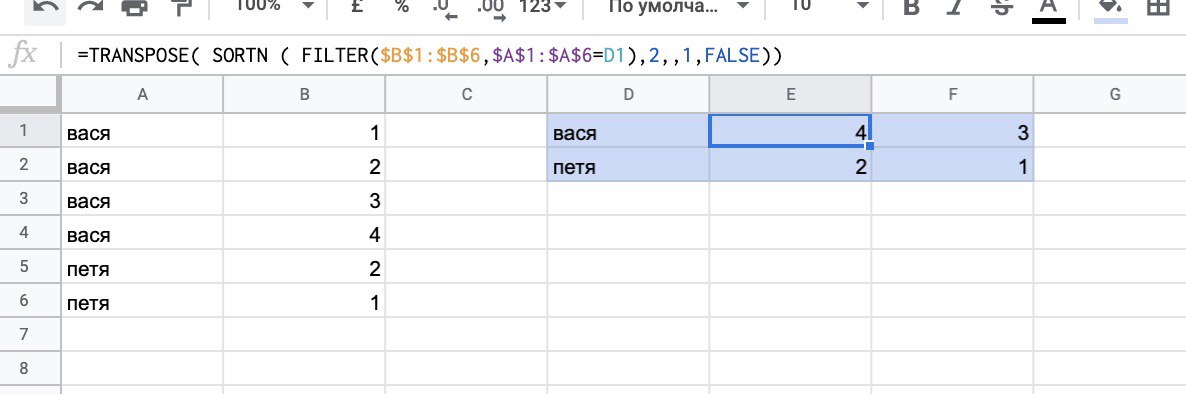The image size is (1186, 394).
Task: Format as currency with £ button
Action: (356, 6)
